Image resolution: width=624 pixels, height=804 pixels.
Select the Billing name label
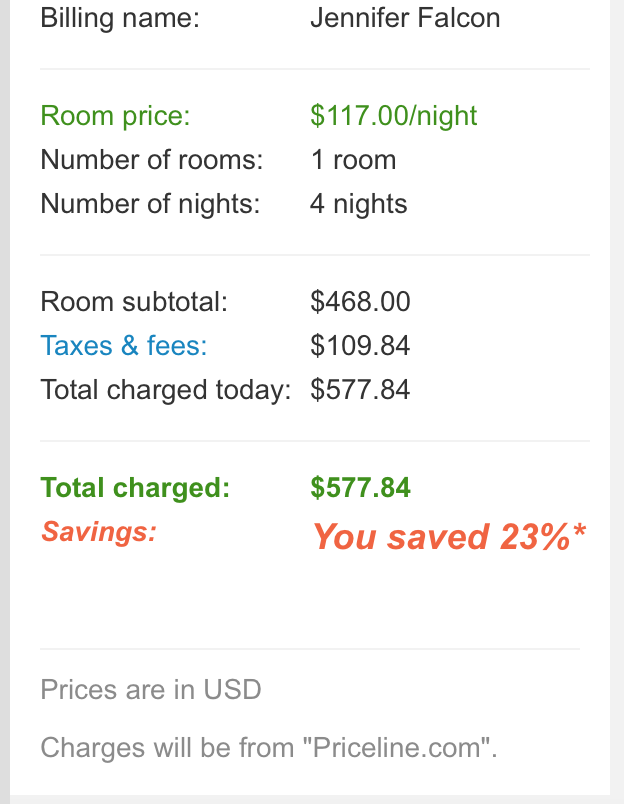coord(120,18)
